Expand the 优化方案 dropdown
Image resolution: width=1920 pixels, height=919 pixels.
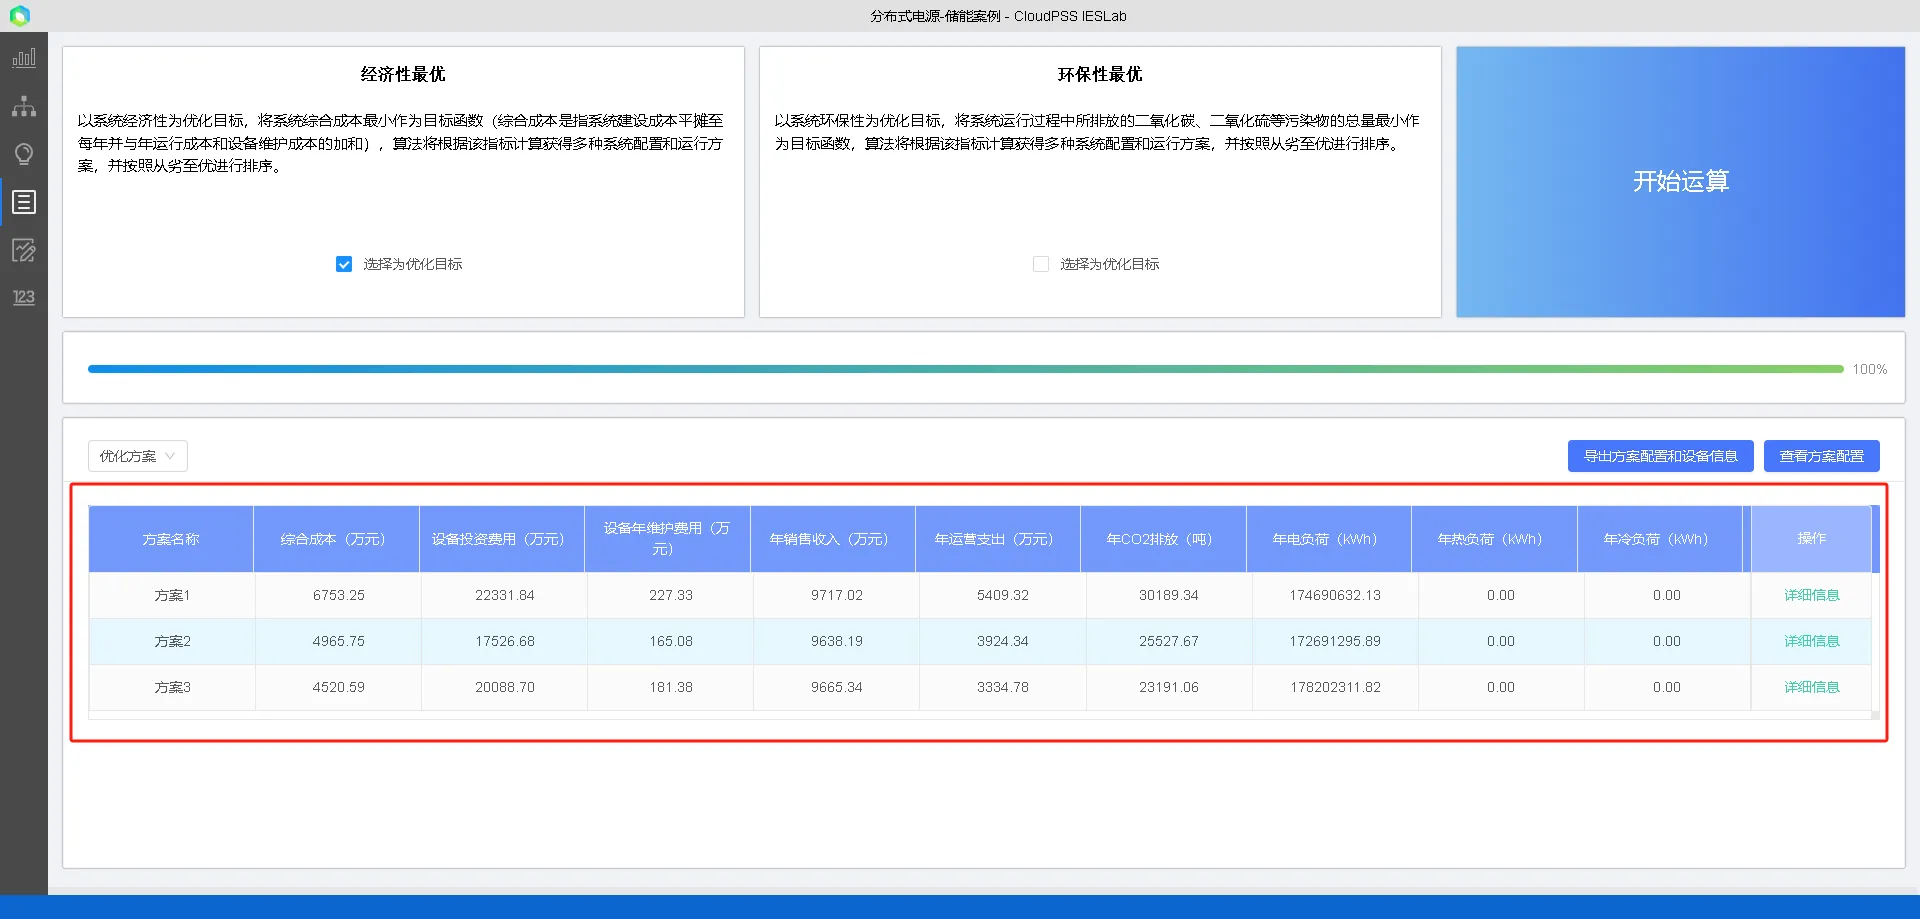138,456
